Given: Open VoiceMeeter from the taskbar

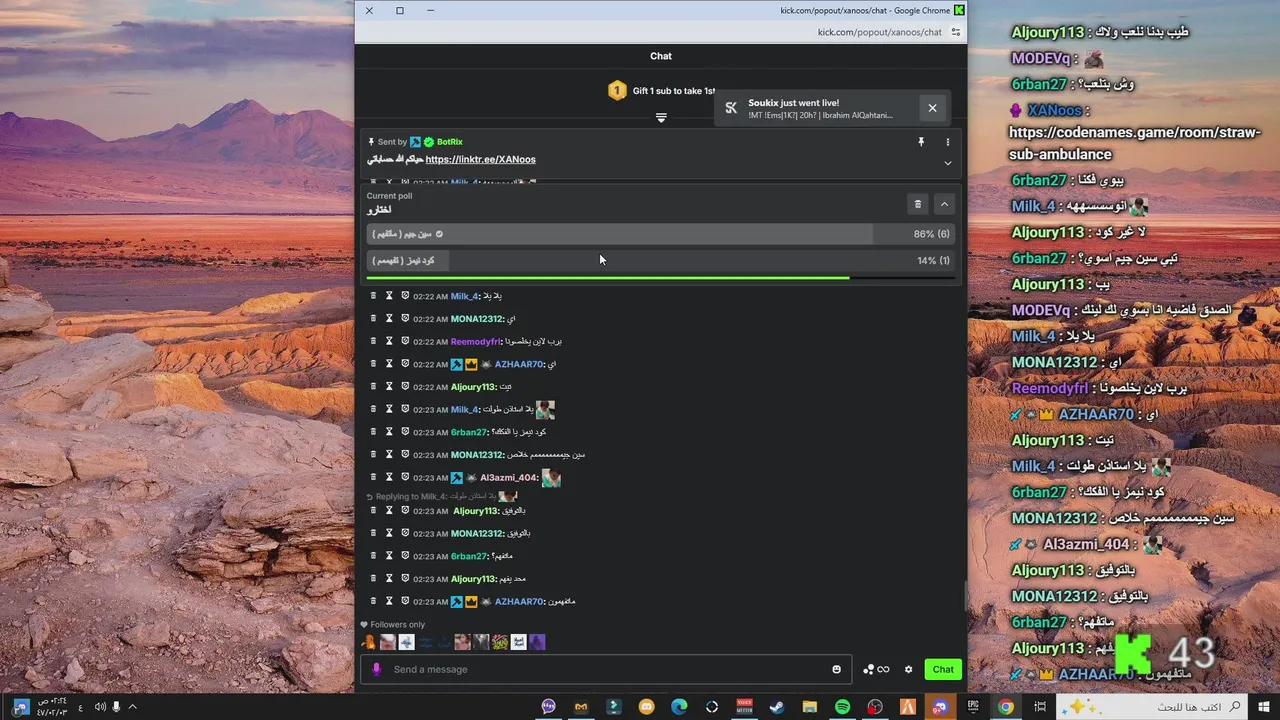Looking at the screenshot, I should coord(744,707).
